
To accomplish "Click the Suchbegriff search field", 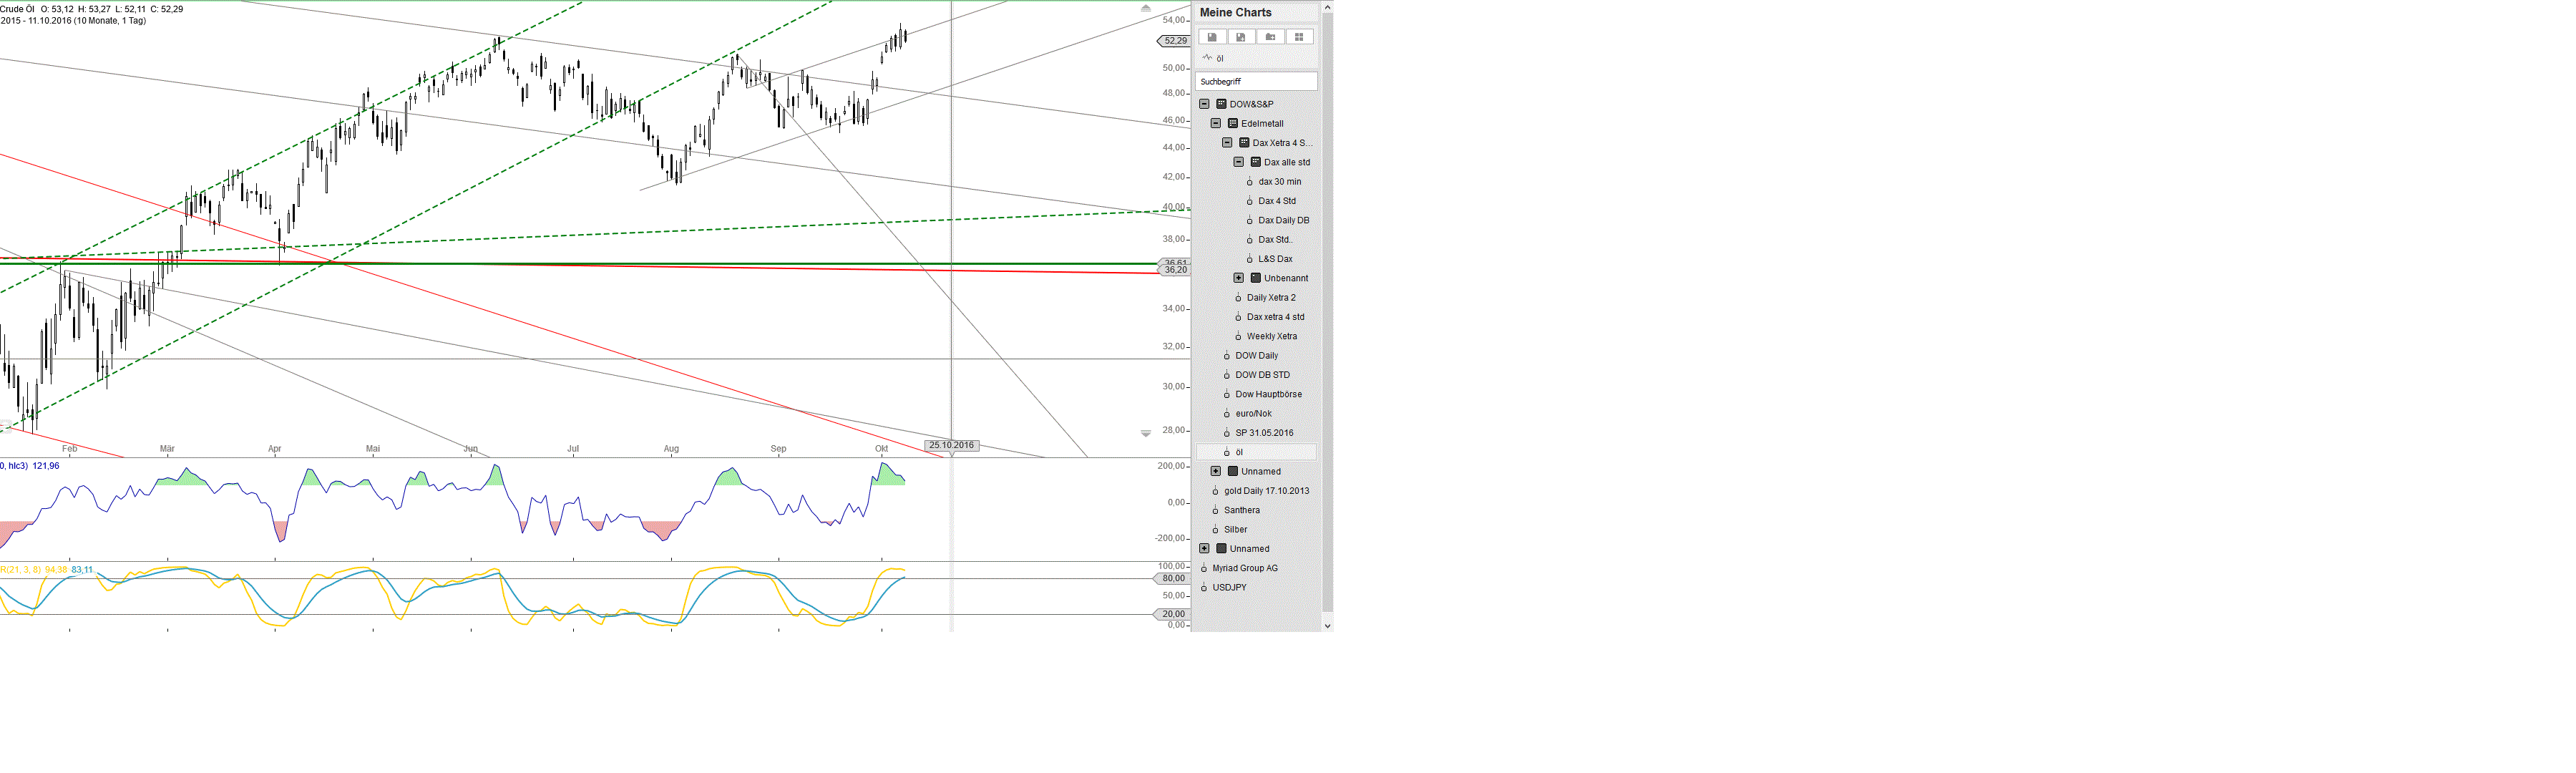I will (1256, 82).
